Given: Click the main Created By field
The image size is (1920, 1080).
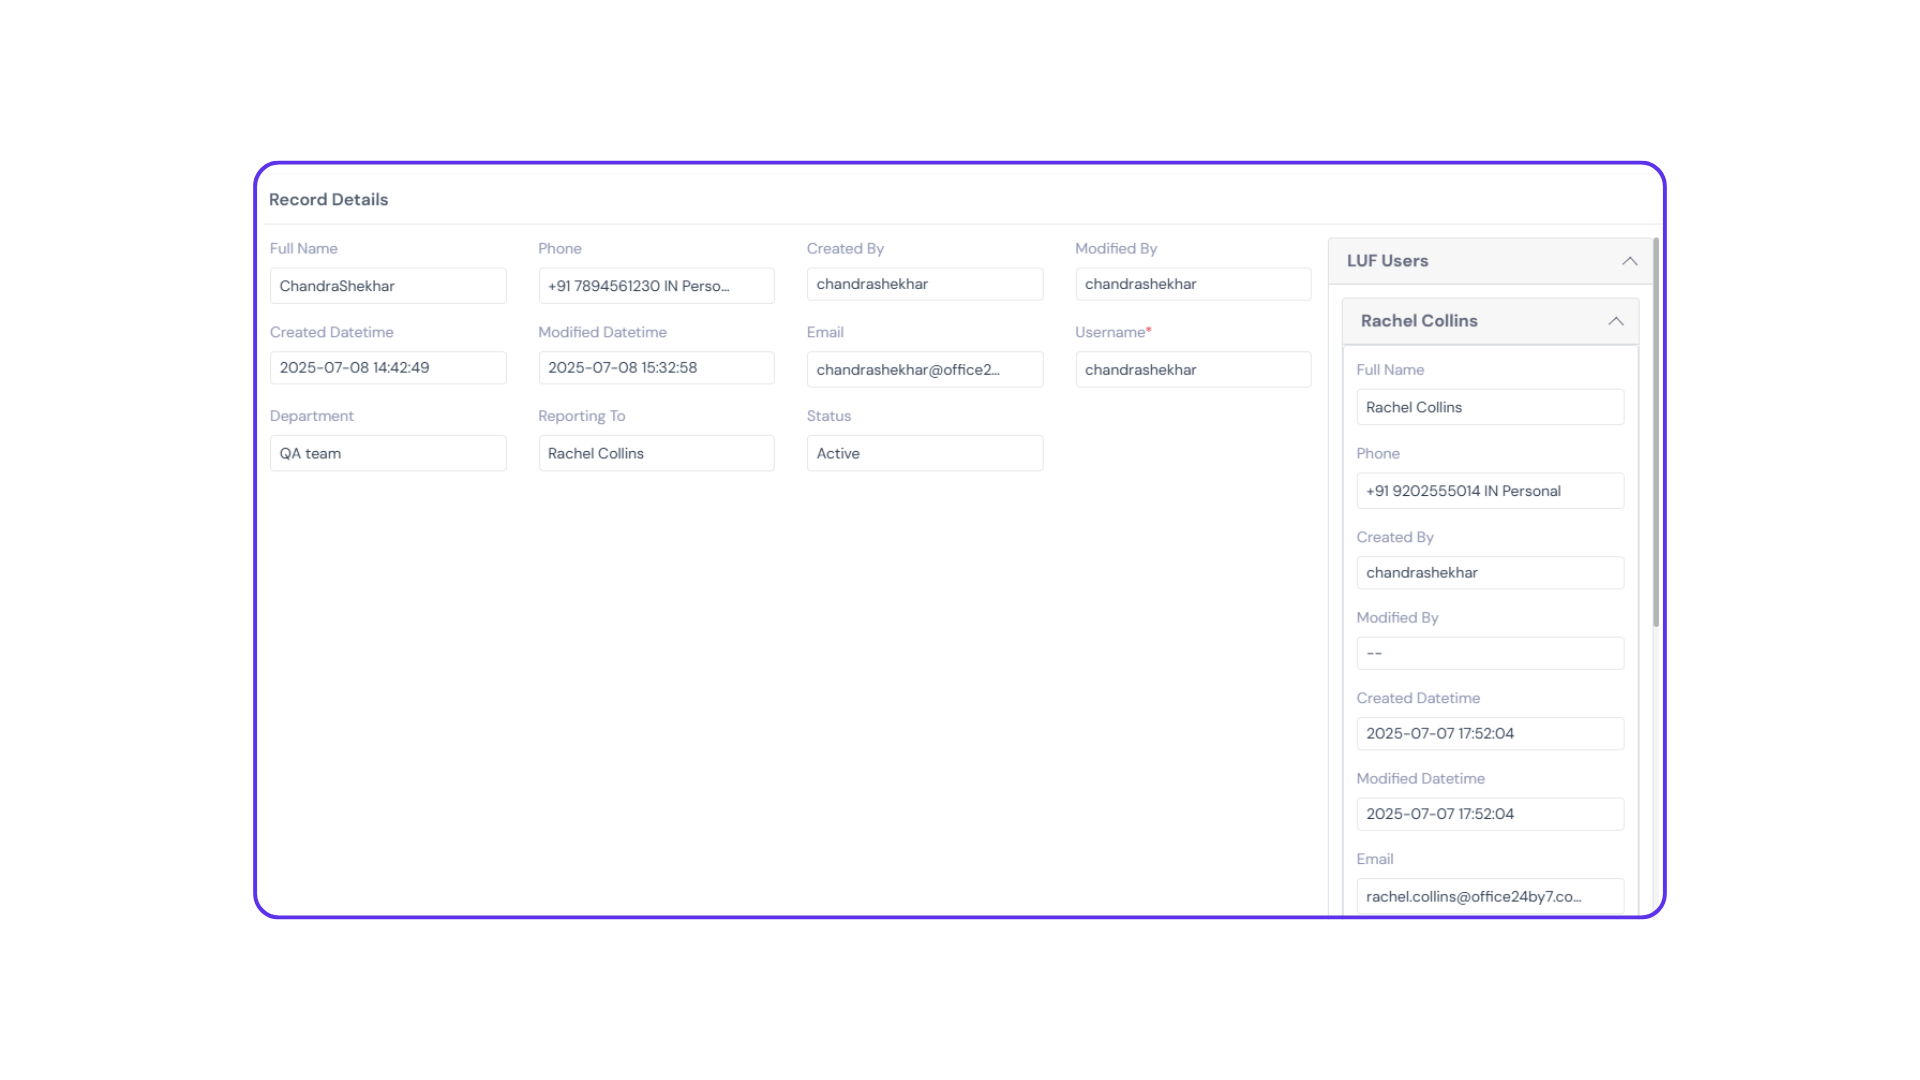Looking at the screenshot, I should pos(924,284).
